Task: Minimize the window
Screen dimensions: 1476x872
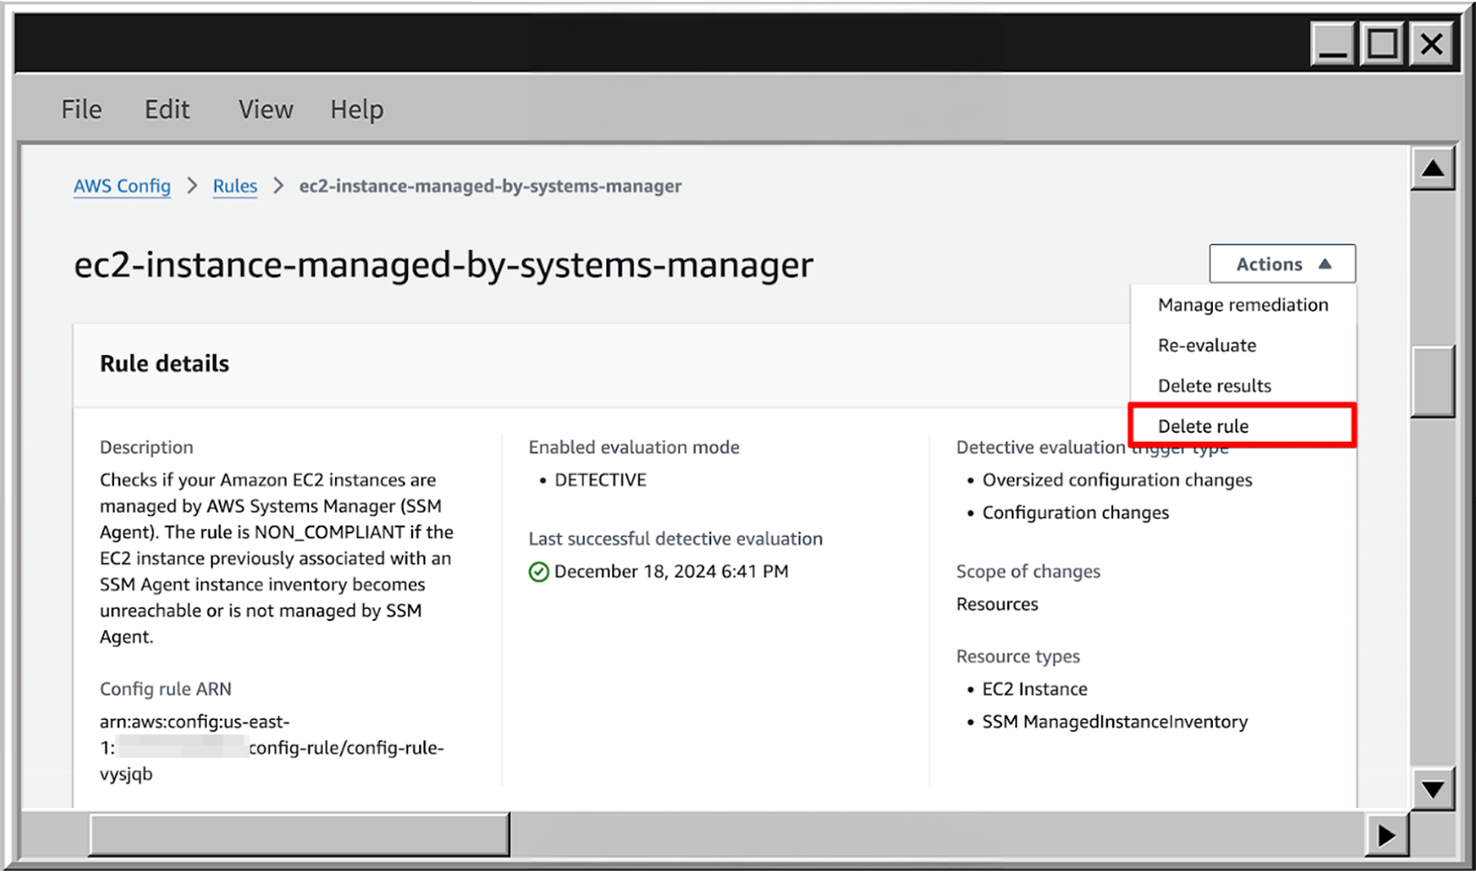Action: 1333,45
